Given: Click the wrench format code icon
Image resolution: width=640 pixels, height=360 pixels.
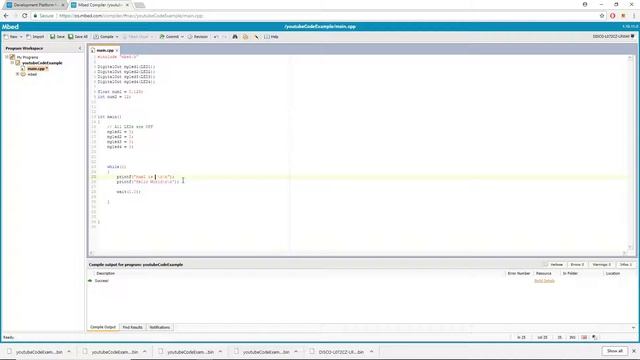Looking at the screenshot, I should pos(256,37).
